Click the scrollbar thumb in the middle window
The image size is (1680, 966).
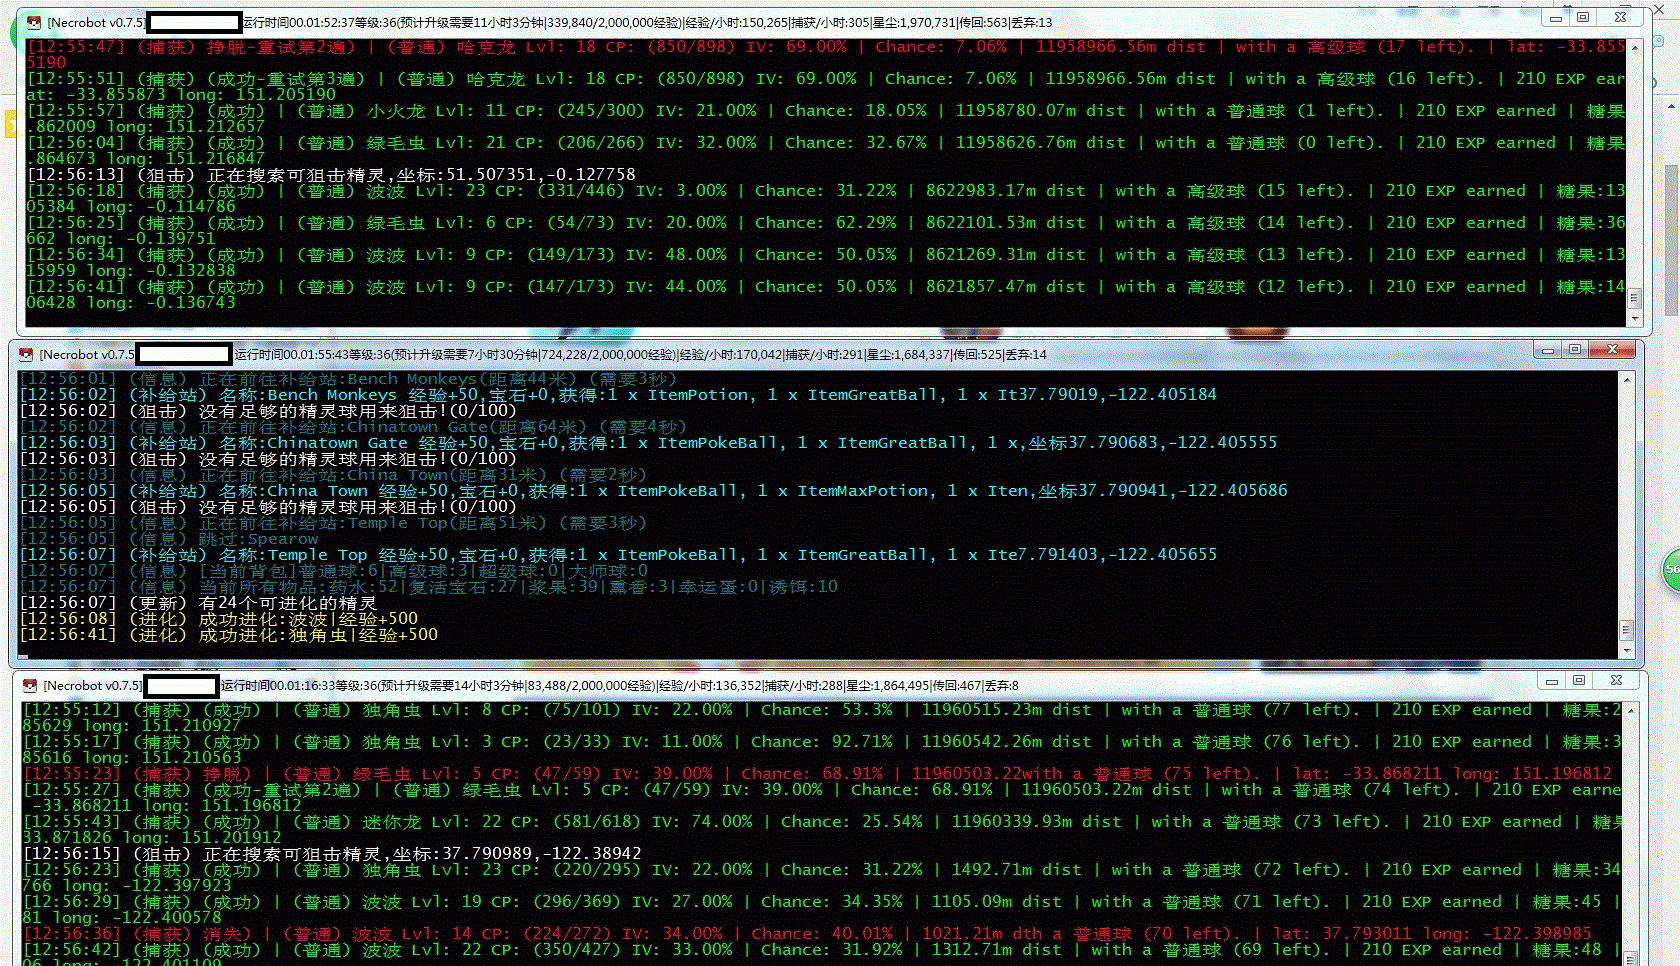coord(1627,630)
